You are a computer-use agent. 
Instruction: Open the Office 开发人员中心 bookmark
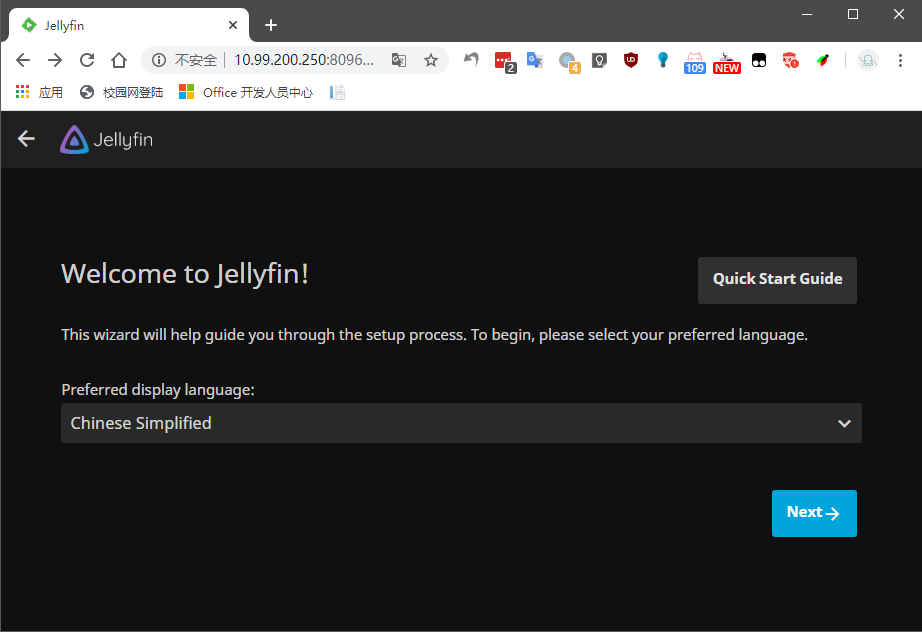point(246,92)
